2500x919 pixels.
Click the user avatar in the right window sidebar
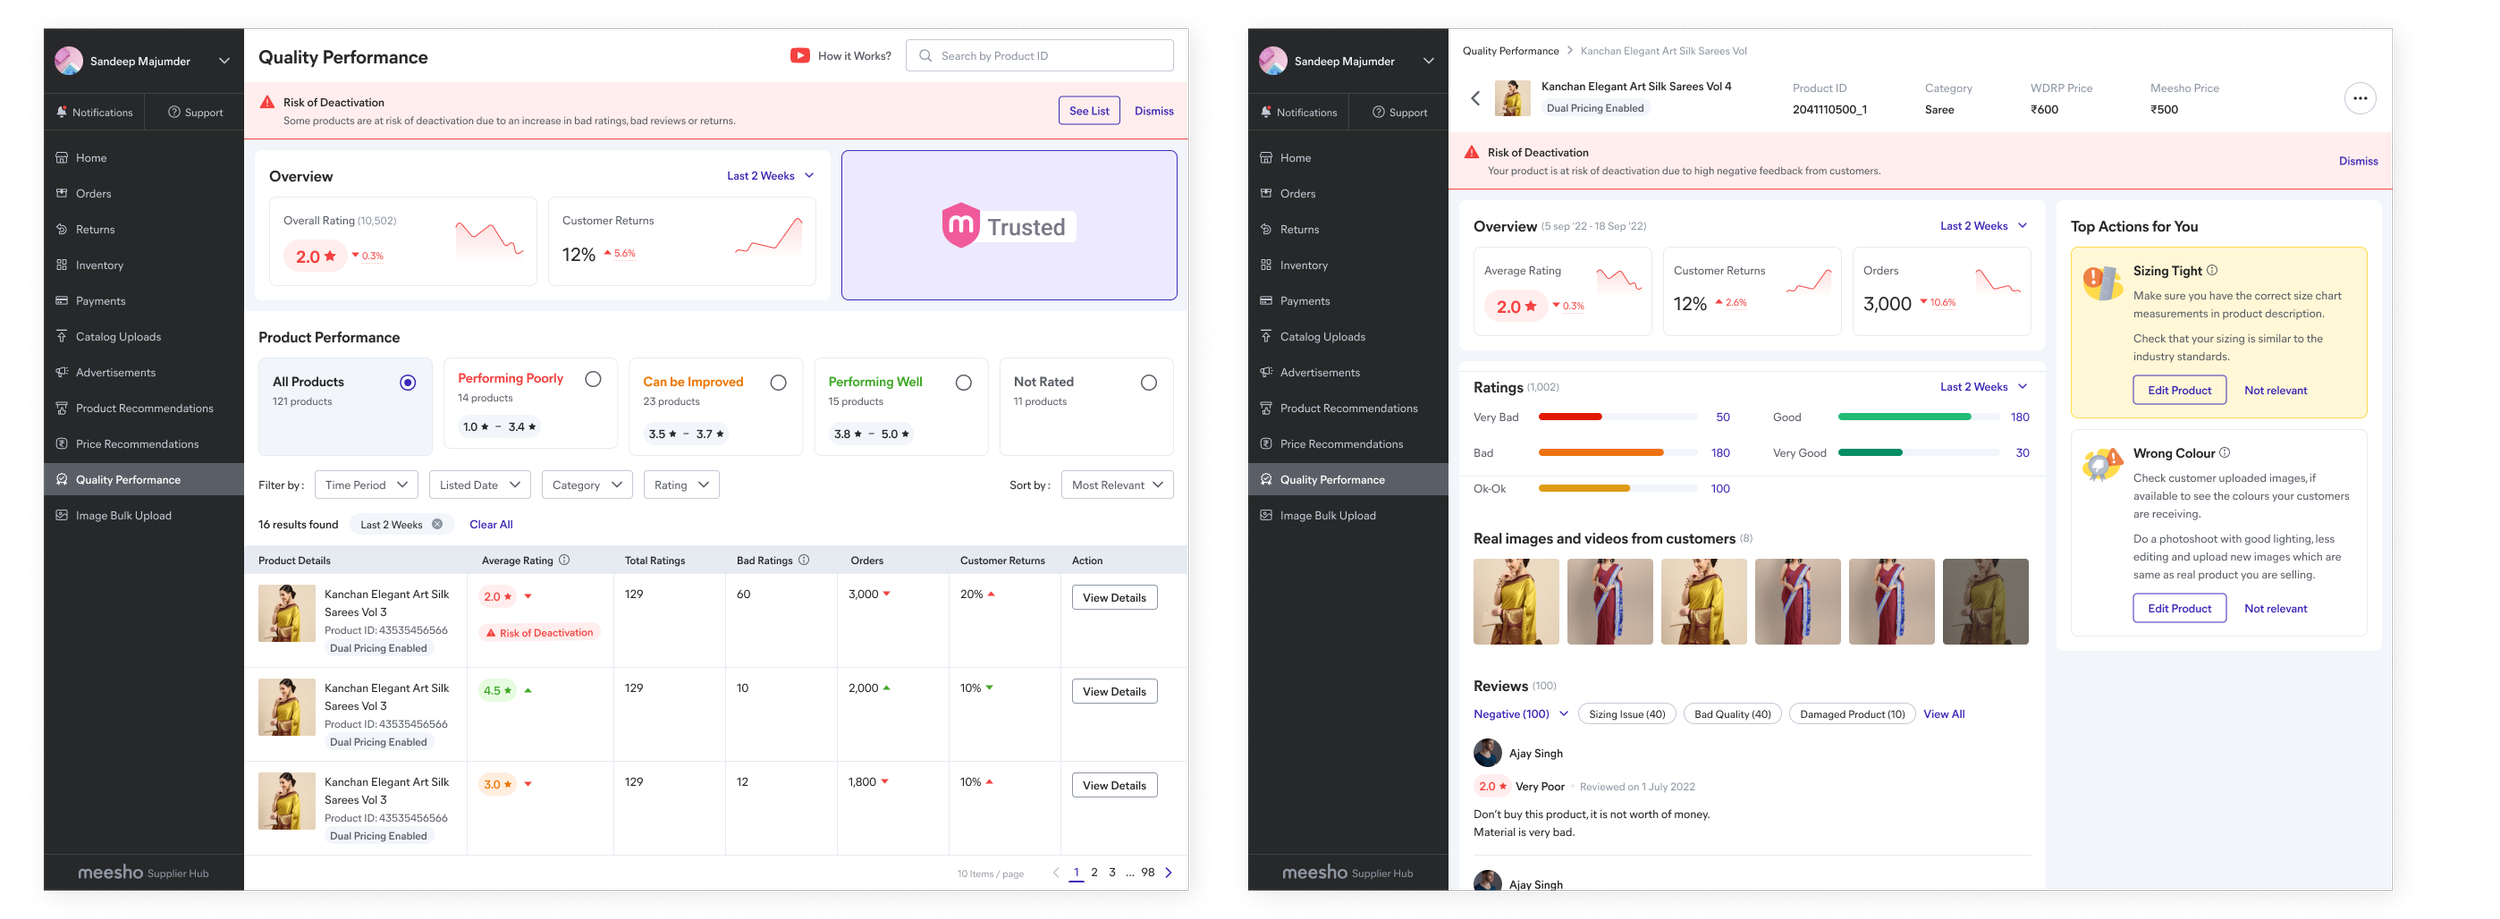(x=1273, y=61)
